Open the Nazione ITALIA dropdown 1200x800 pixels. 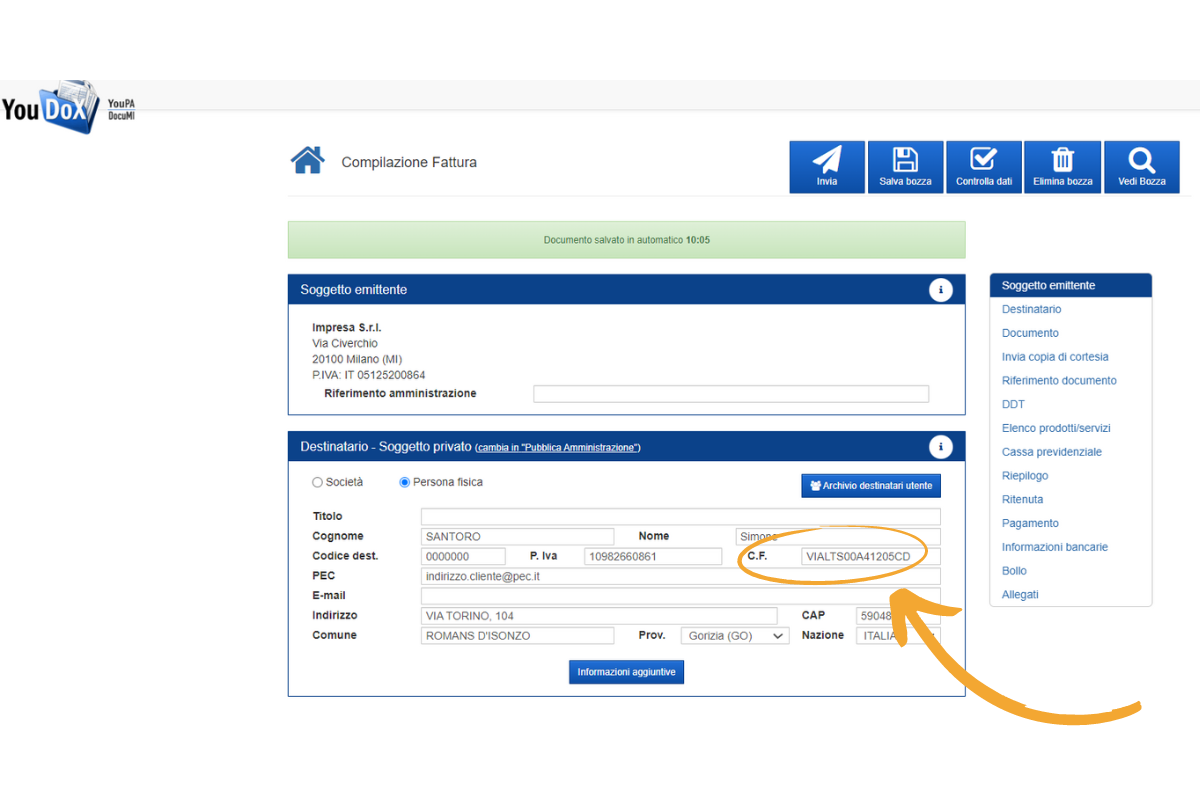click(x=897, y=636)
